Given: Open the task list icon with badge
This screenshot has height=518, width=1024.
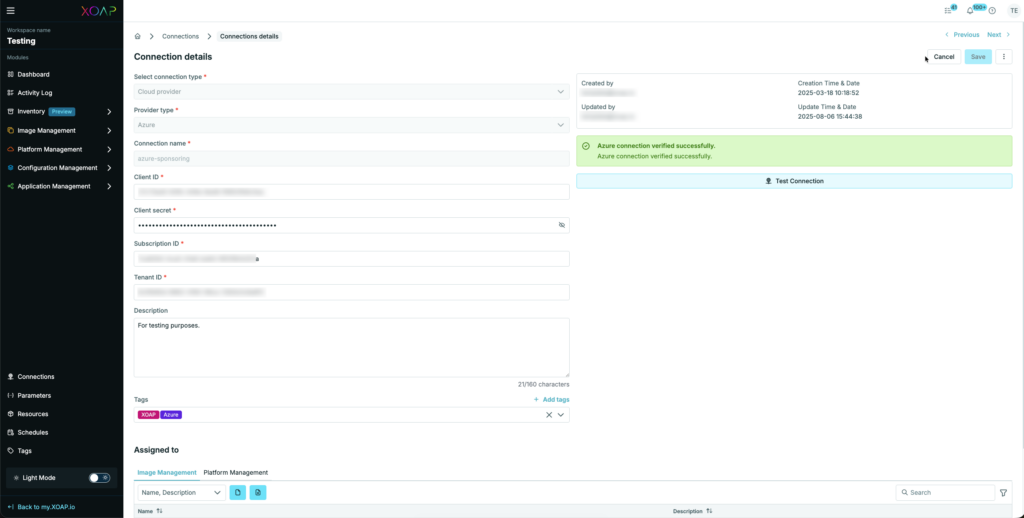Looking at the screenshot, I should click(948, 10).
